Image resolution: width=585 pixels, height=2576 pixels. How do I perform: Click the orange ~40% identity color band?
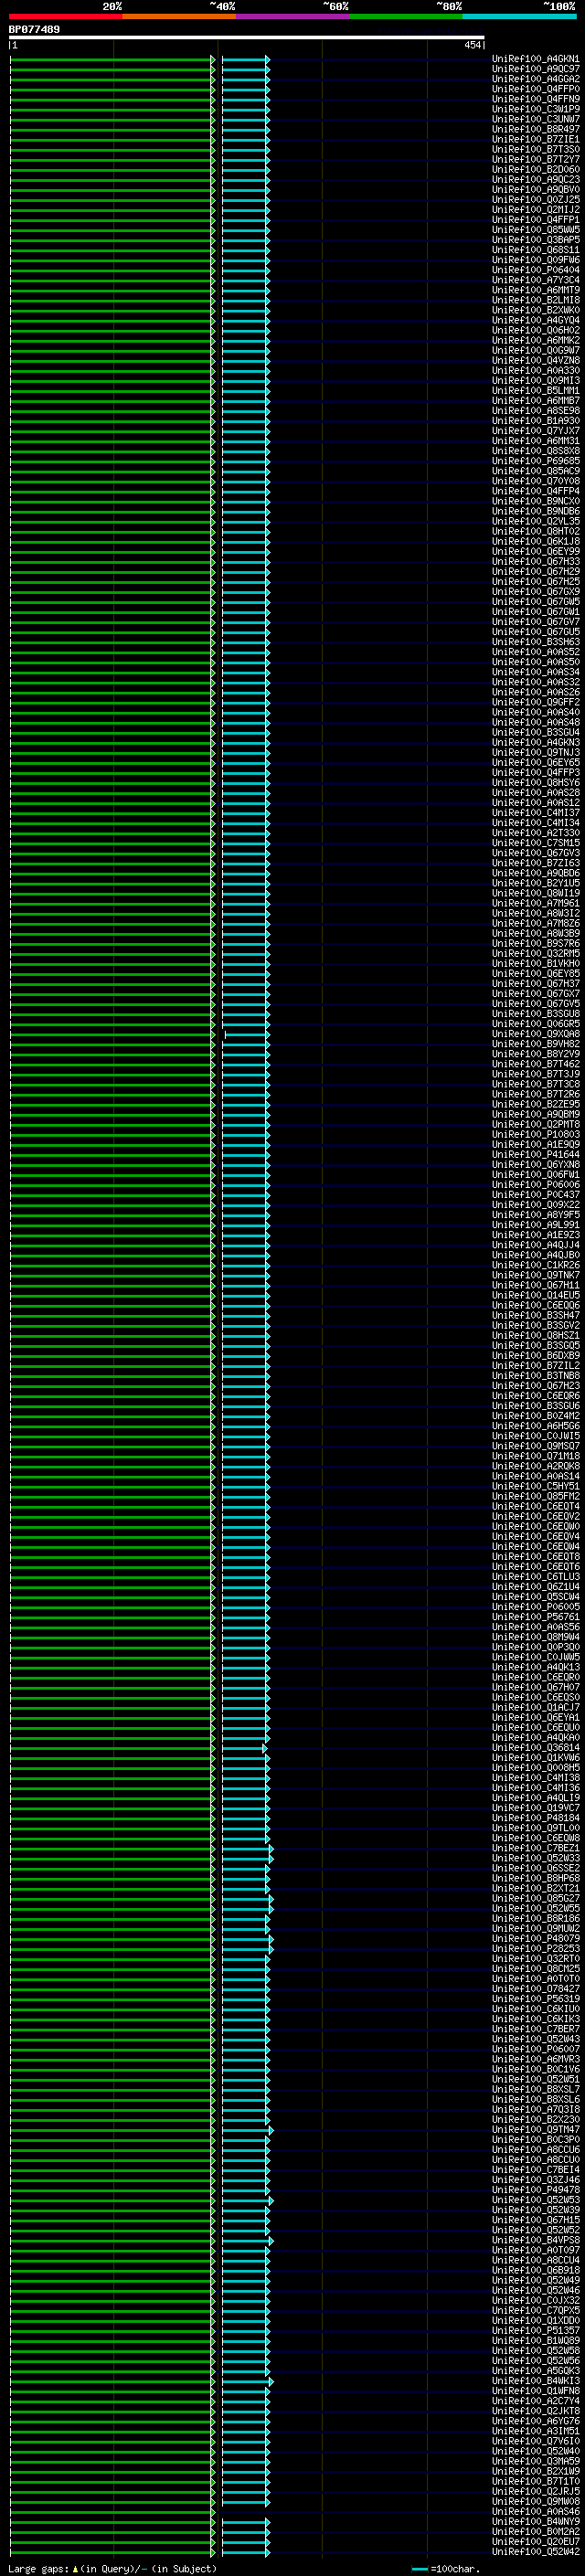[x=179, y=16]
